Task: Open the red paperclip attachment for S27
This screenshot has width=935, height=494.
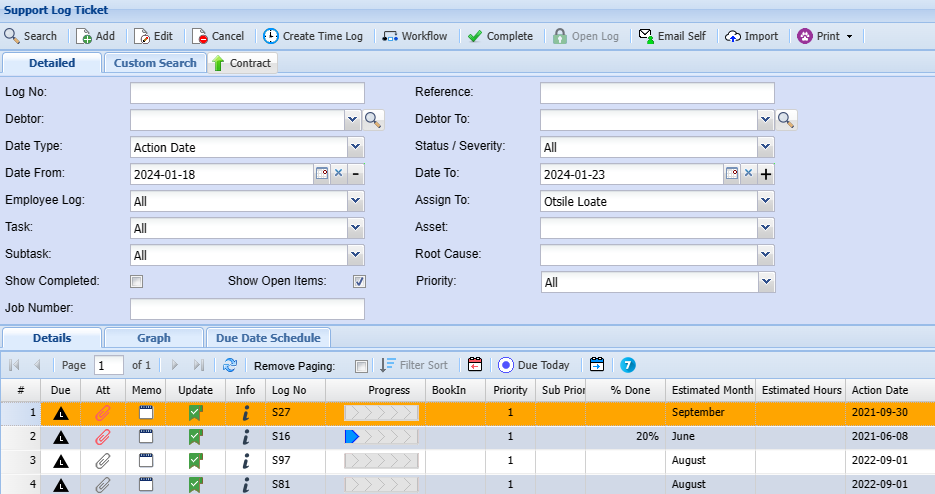Action: (x=103, y=412)
